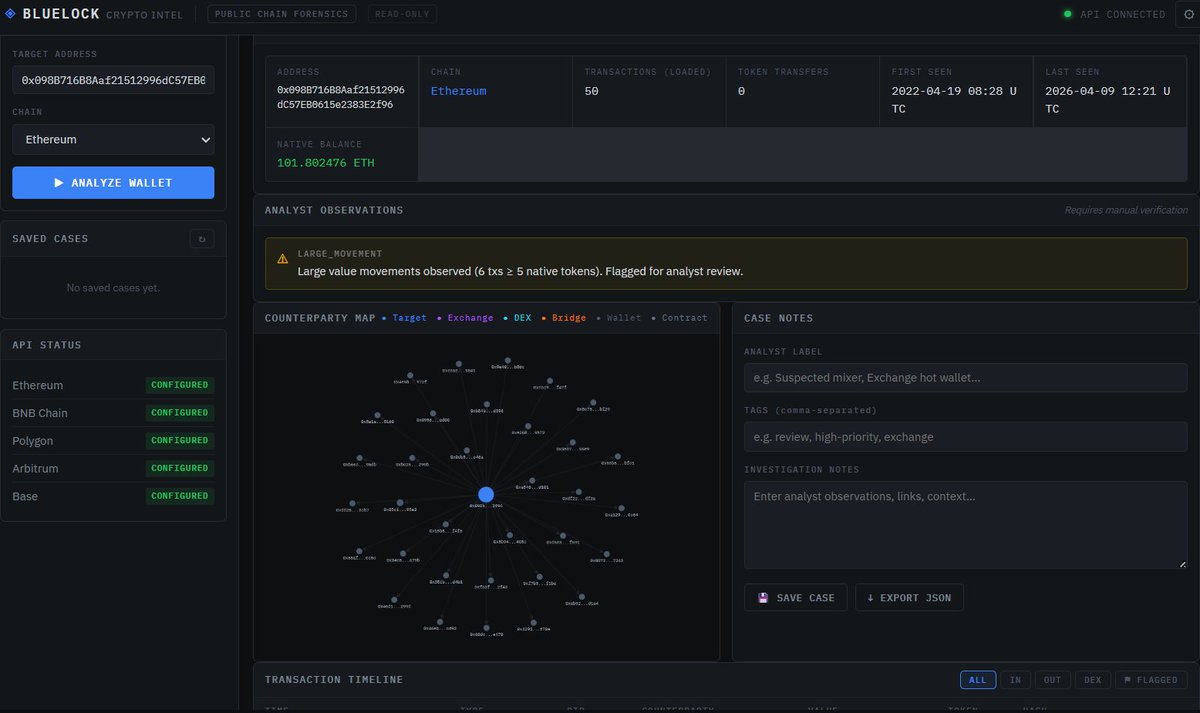Focus the Investigation Notes text area
Viewport: 1200px width, 713px height.
click(965, 525)
